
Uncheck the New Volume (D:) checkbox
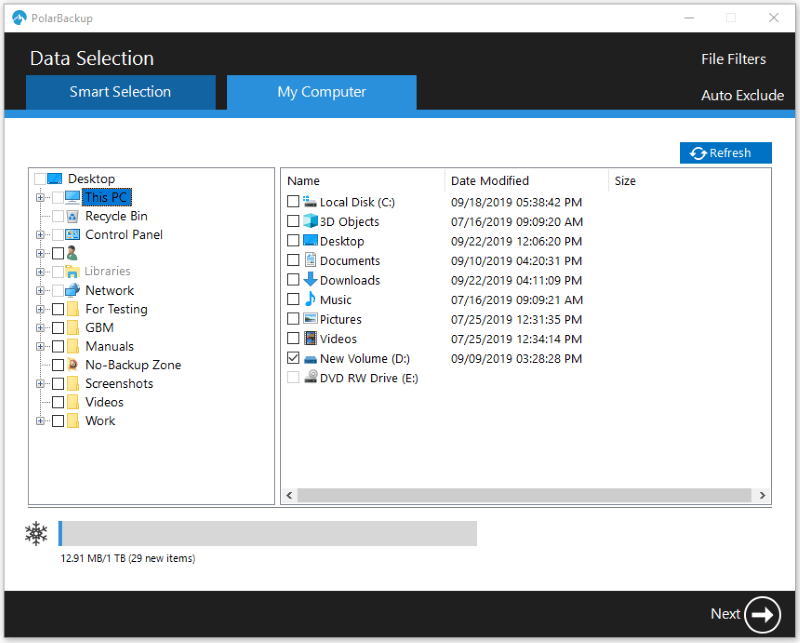[293, 358]
